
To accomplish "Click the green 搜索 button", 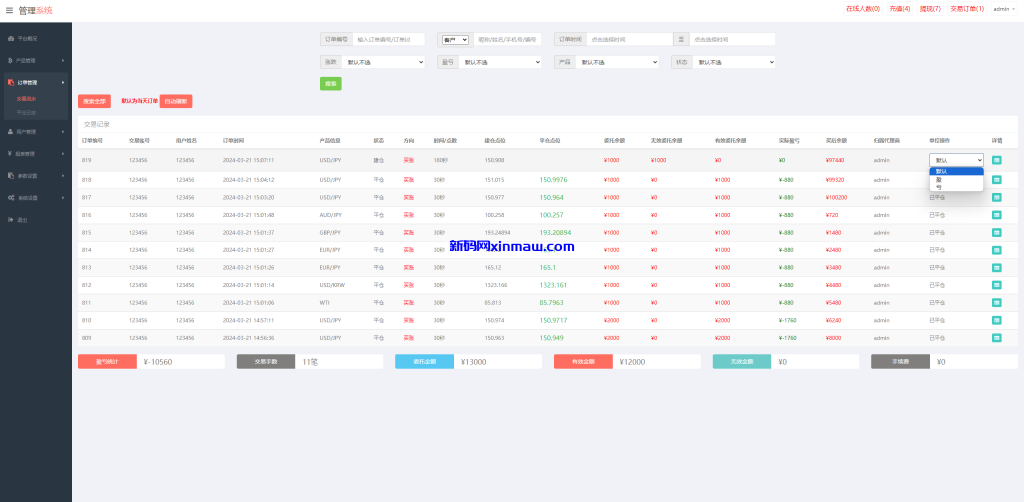I will click(330, 83).
